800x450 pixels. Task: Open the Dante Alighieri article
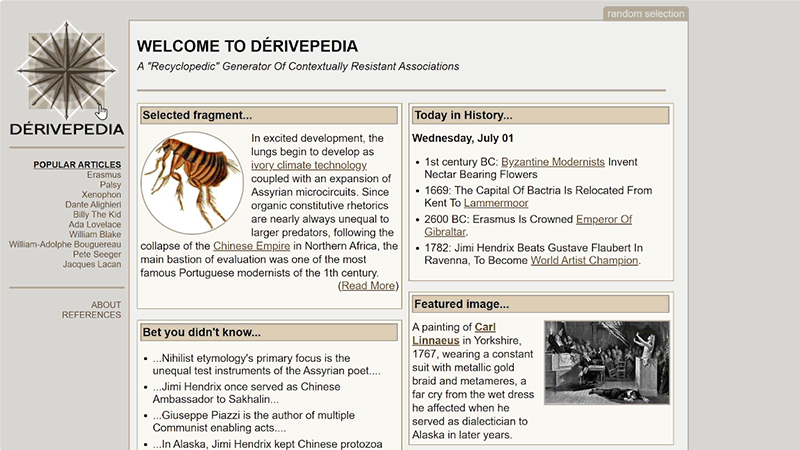pos(93,205)
